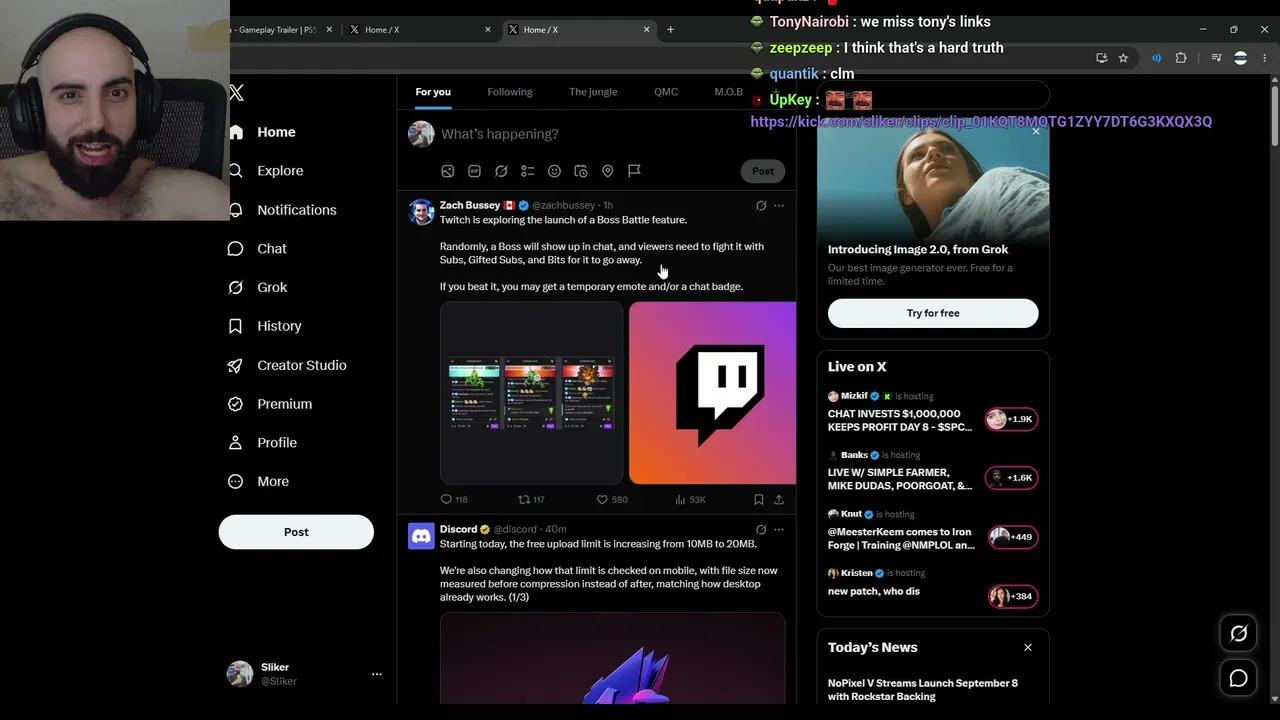Open Explore from the sidebar
This screenshot has width=1280, height=720.
266,171
